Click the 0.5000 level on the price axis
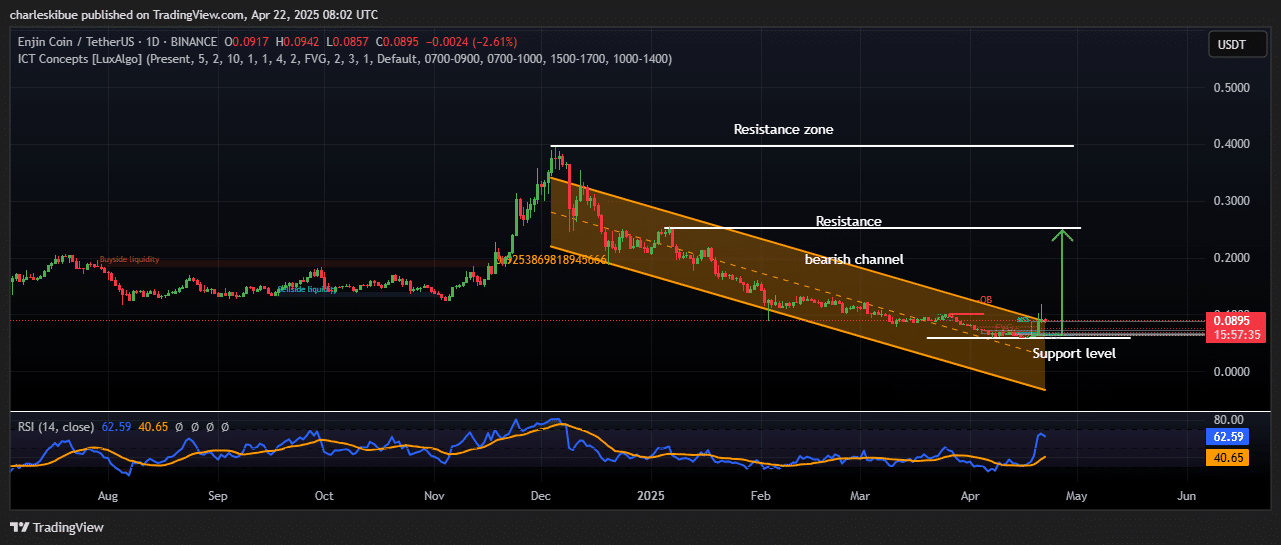 pyautogui.click(x=1231, y=88)
